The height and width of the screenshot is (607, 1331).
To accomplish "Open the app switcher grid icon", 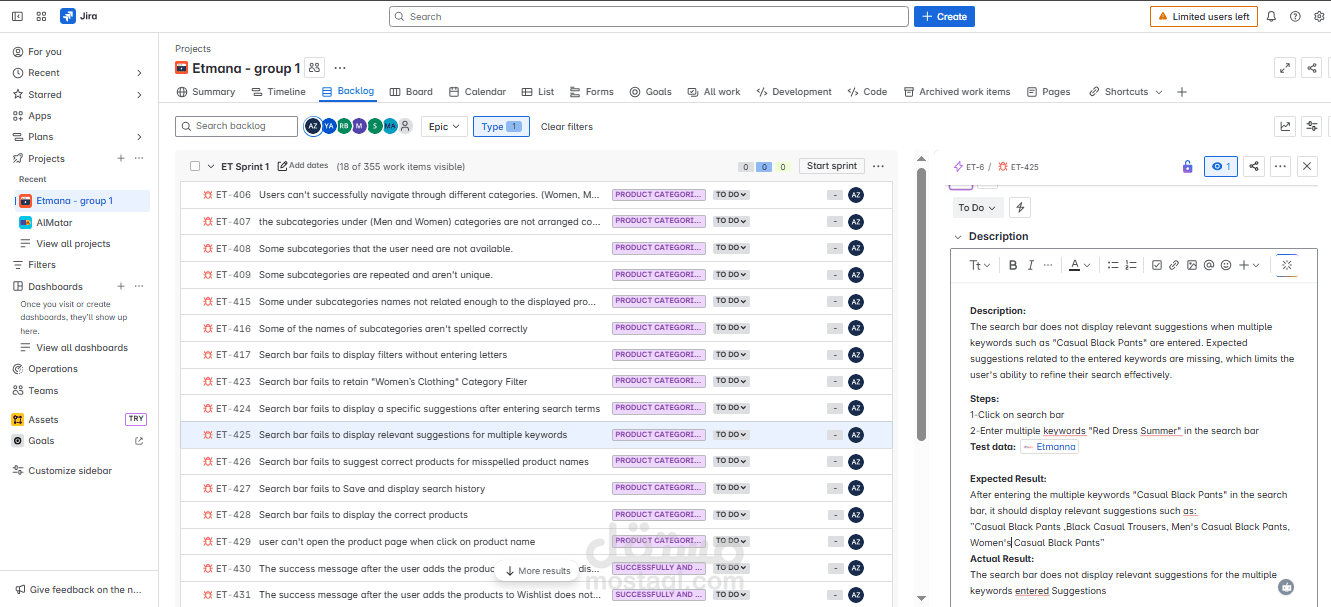I will point(41,16).
